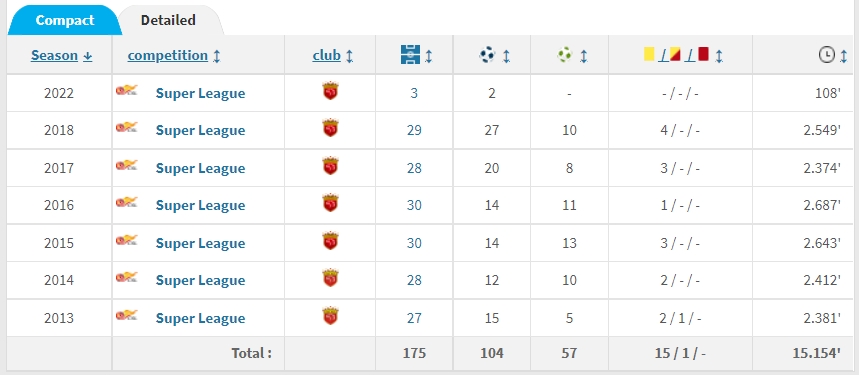The width and height of the screenshot is (859, 375).
Task: Click Super League logo in 2018 row
Action: (x=127, y=128)
